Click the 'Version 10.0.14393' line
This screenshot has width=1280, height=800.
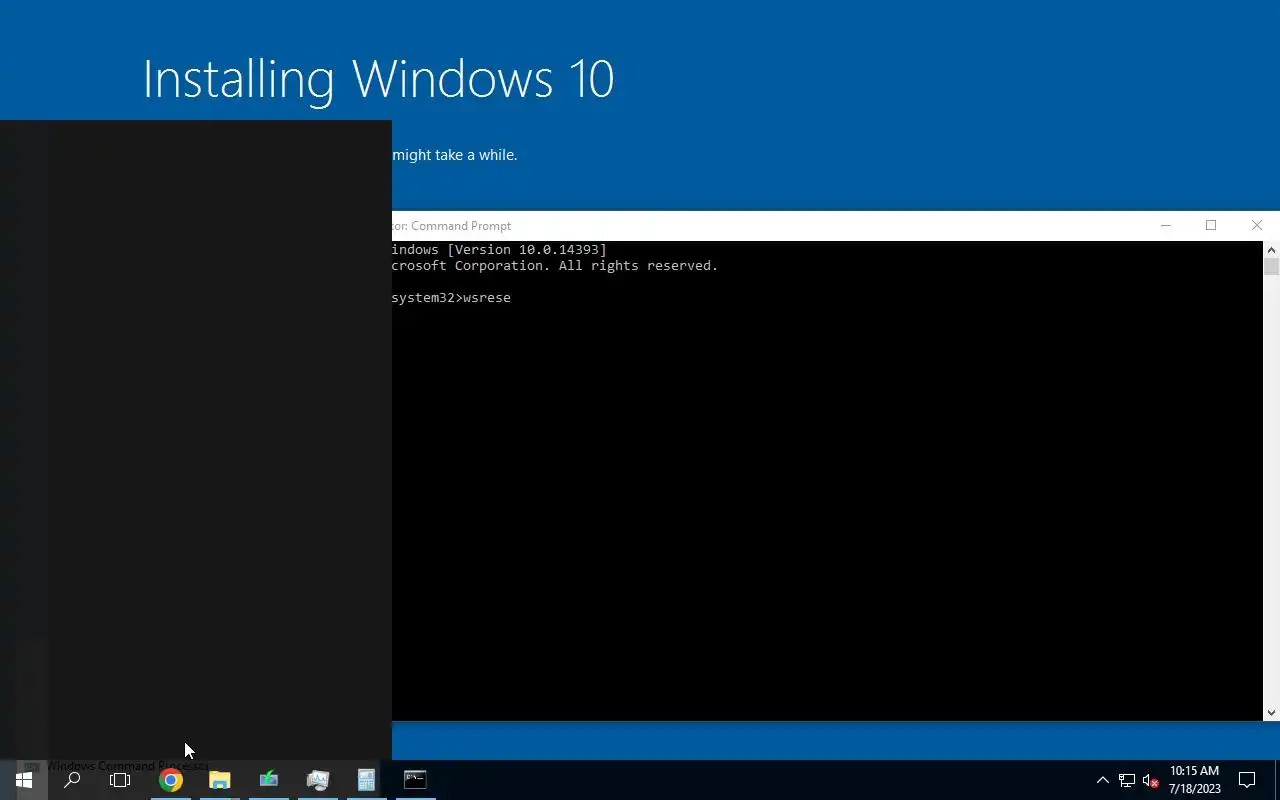tap(499, 250)
